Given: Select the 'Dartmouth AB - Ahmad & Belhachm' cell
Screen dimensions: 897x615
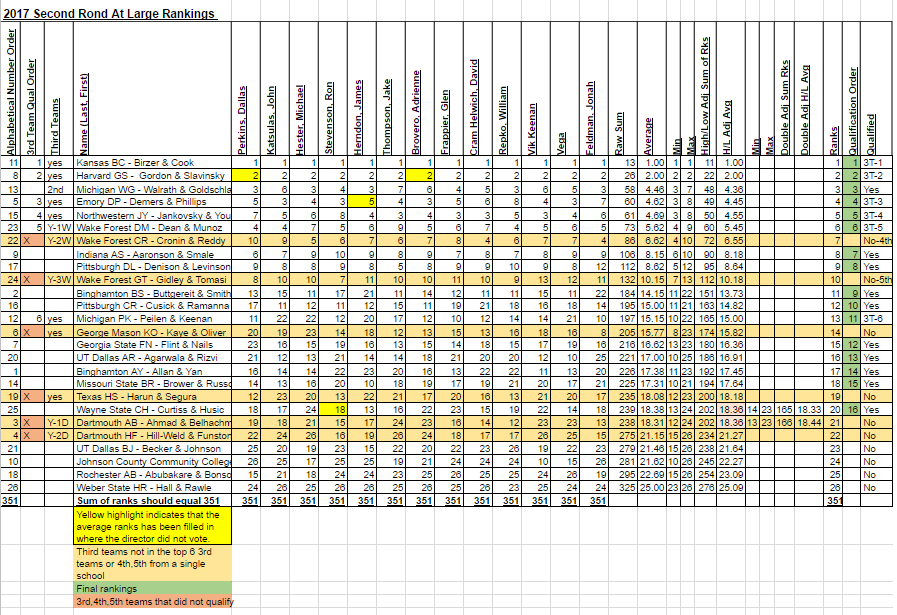Looking at the screenshot, I should 152,422.
